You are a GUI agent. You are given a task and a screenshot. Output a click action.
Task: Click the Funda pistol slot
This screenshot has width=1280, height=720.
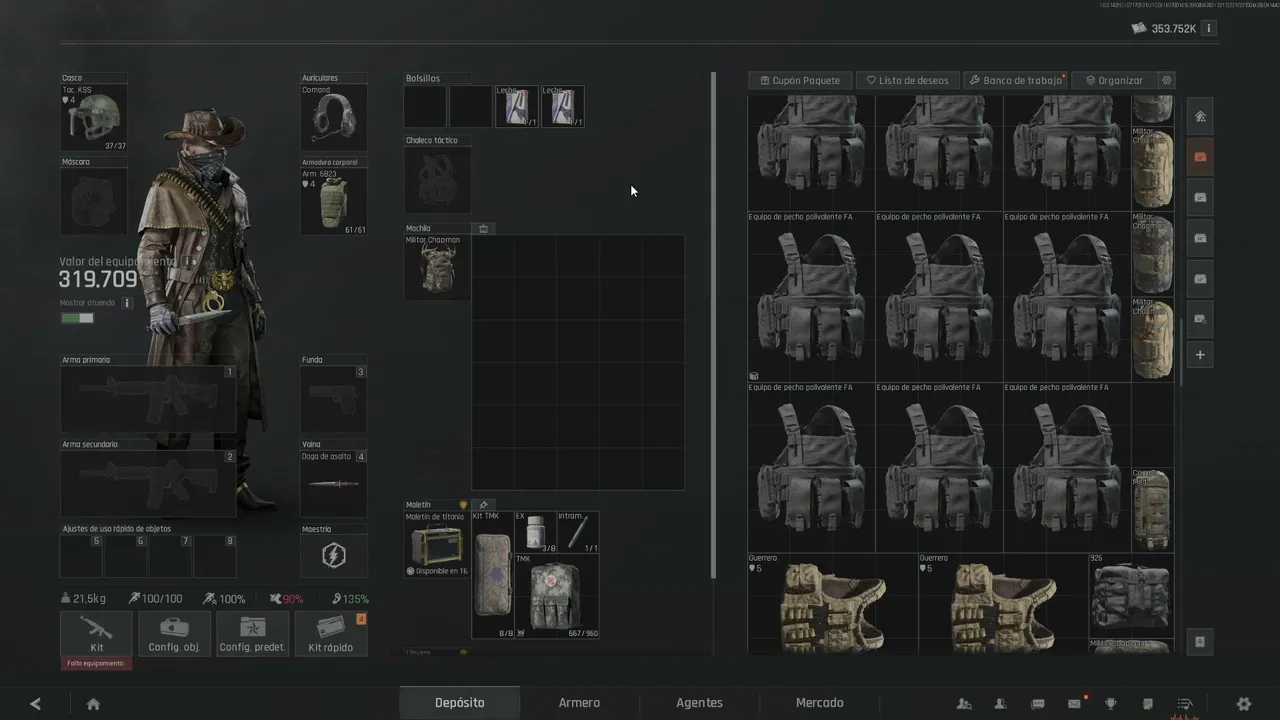[334, 399]
